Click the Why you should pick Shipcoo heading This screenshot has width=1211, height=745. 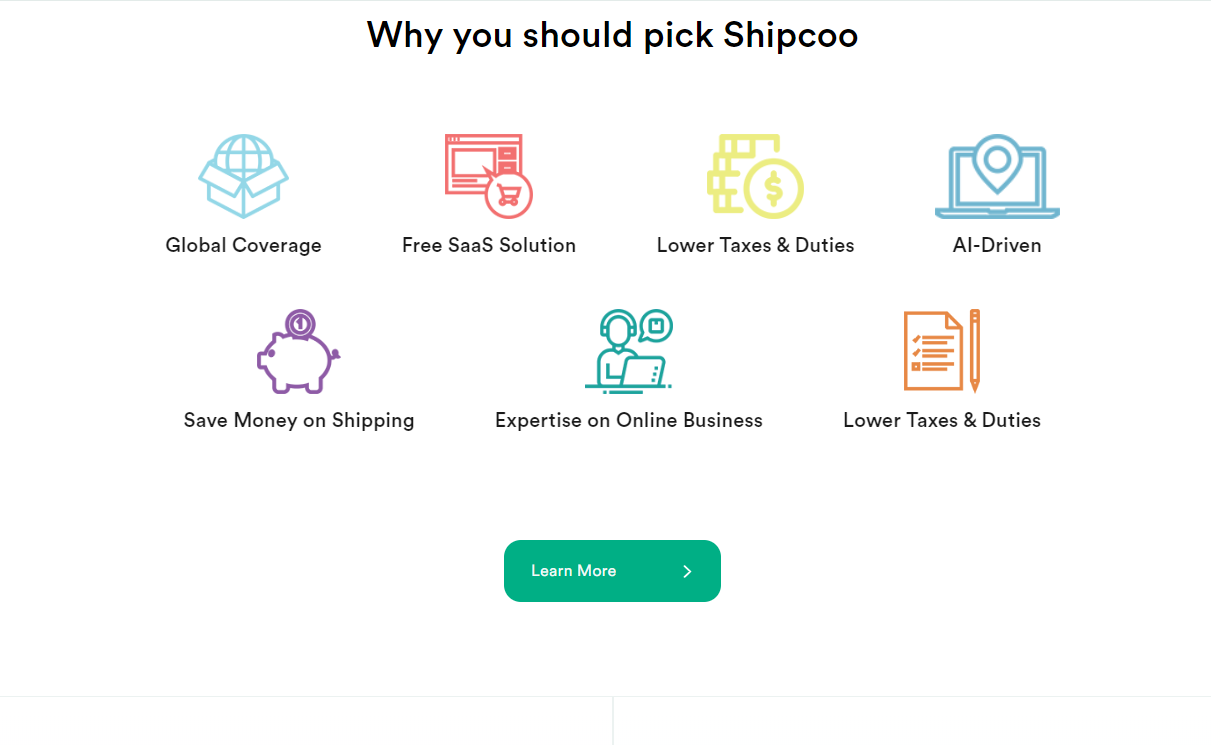612,35
